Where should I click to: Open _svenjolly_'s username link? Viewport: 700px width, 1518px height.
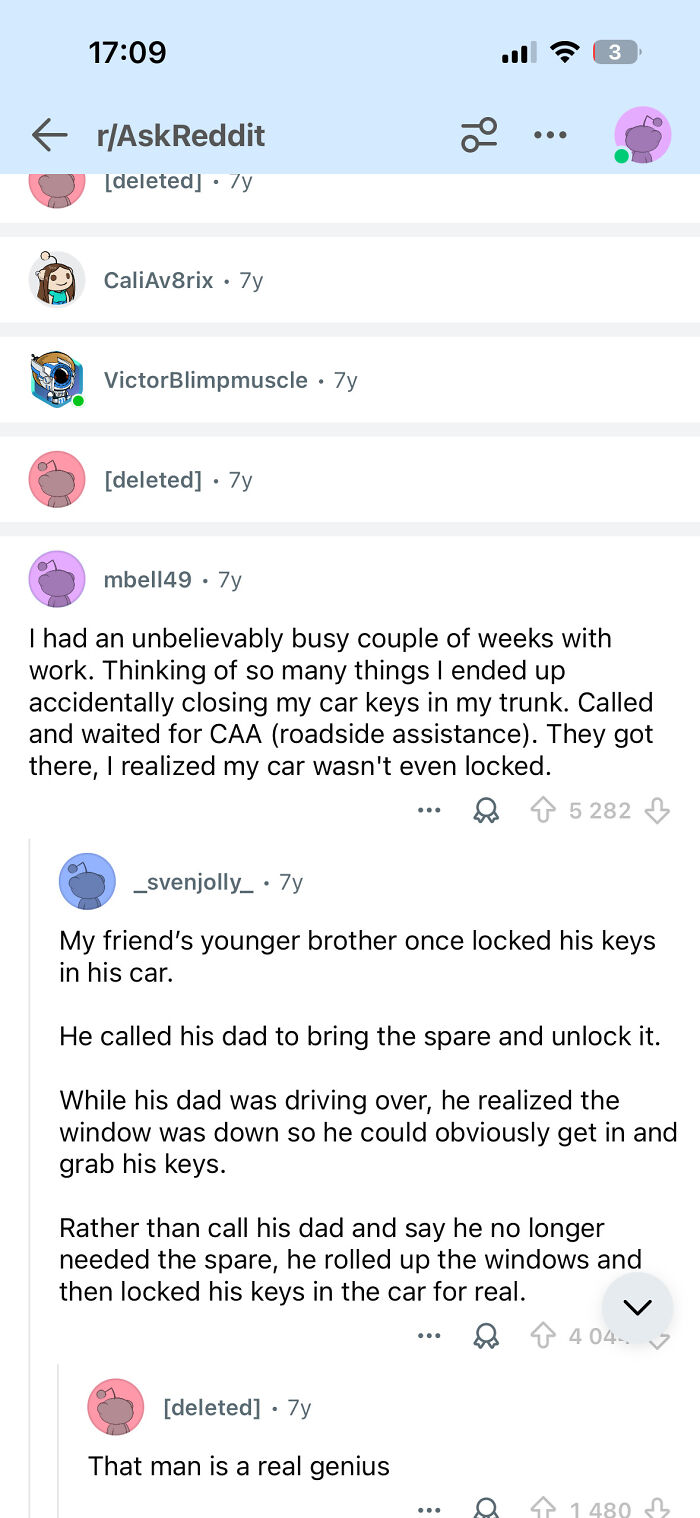(x=193, y=882)
